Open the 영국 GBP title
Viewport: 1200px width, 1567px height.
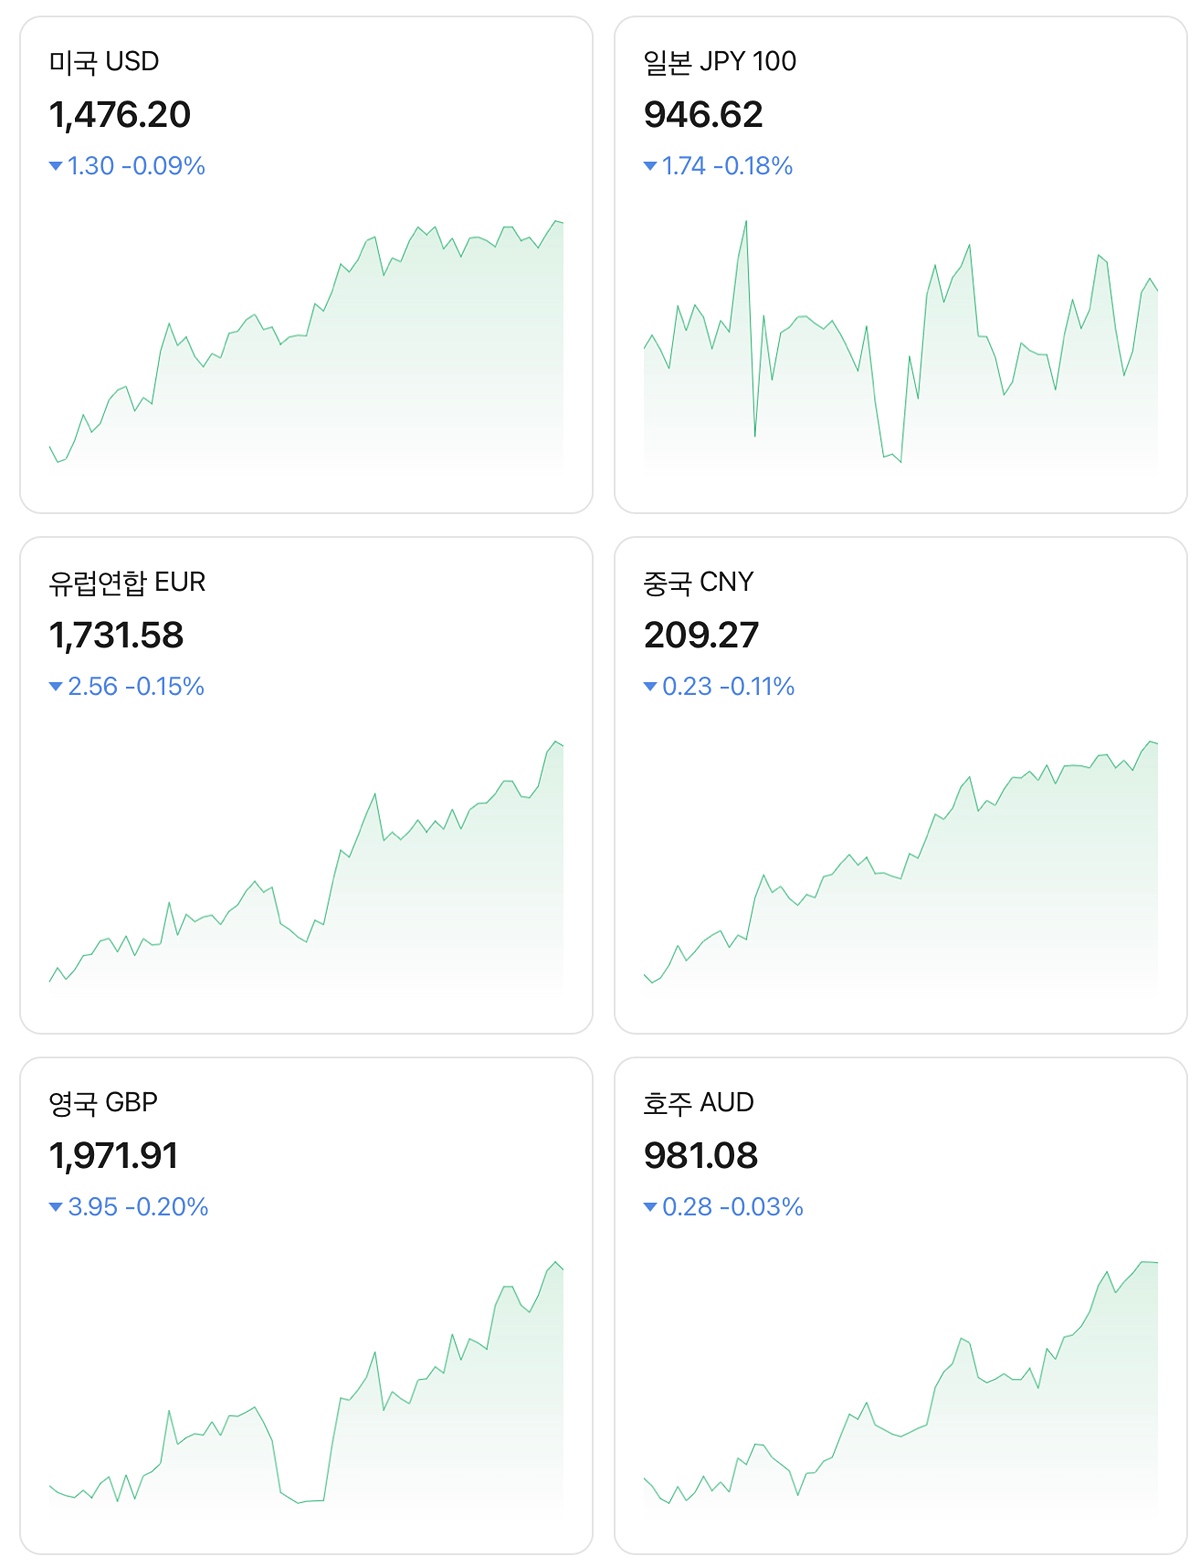tap(103, 1102)
